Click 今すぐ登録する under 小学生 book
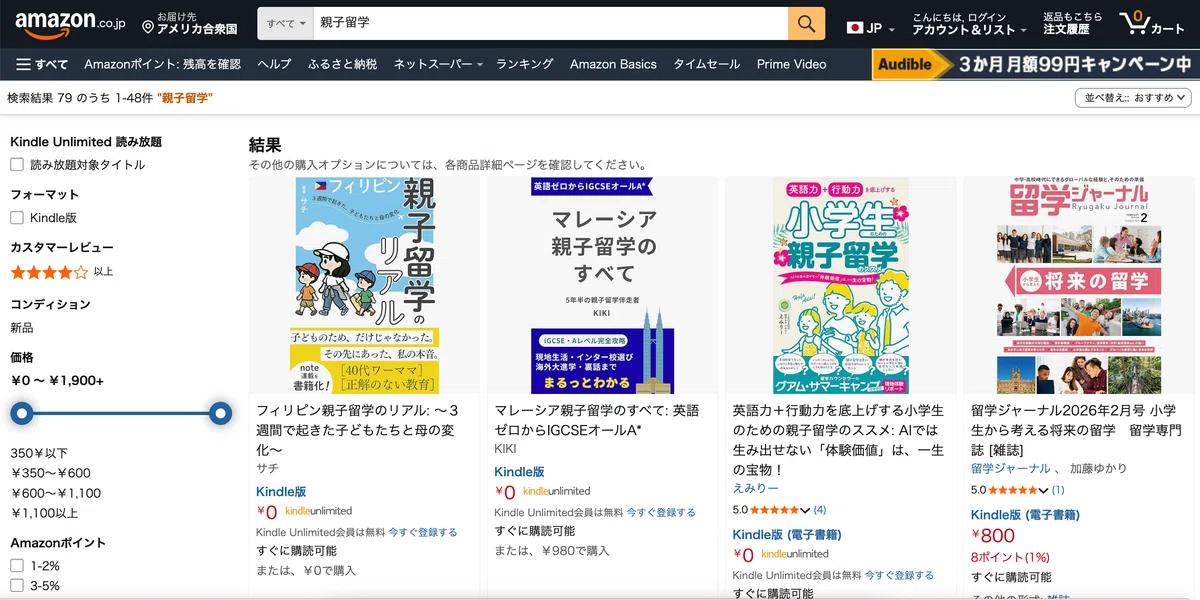Viewport: 1200px width, 600px height. tap(899, 575)
